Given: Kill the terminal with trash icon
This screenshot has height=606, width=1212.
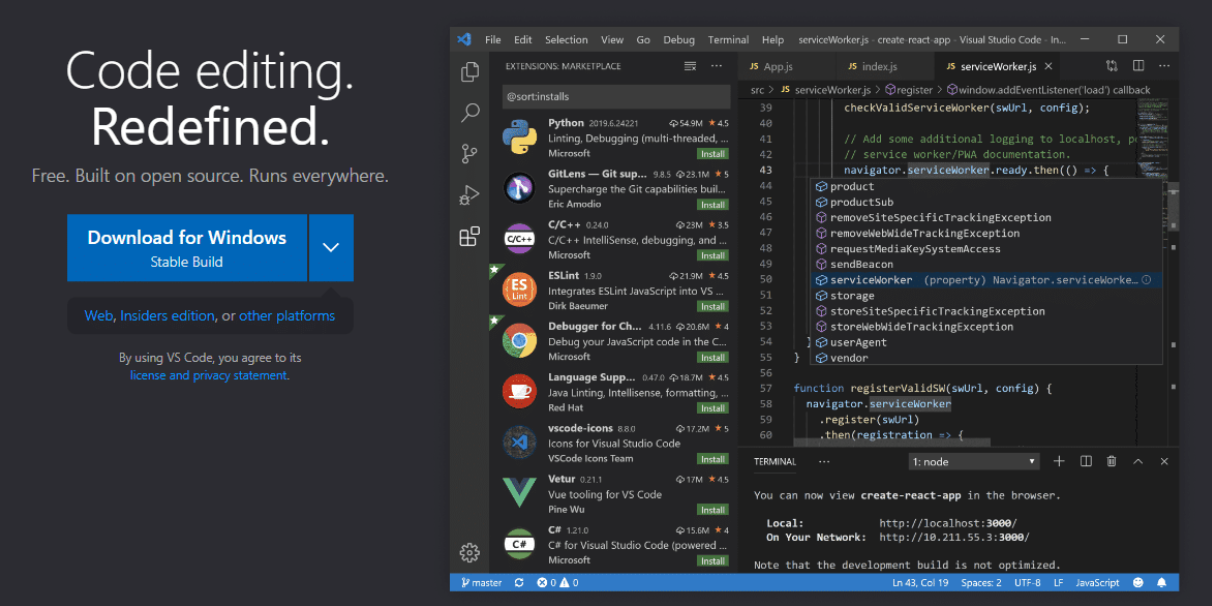Looking at the screenshot, I should pyautogui.click(x=1112, y=461).
